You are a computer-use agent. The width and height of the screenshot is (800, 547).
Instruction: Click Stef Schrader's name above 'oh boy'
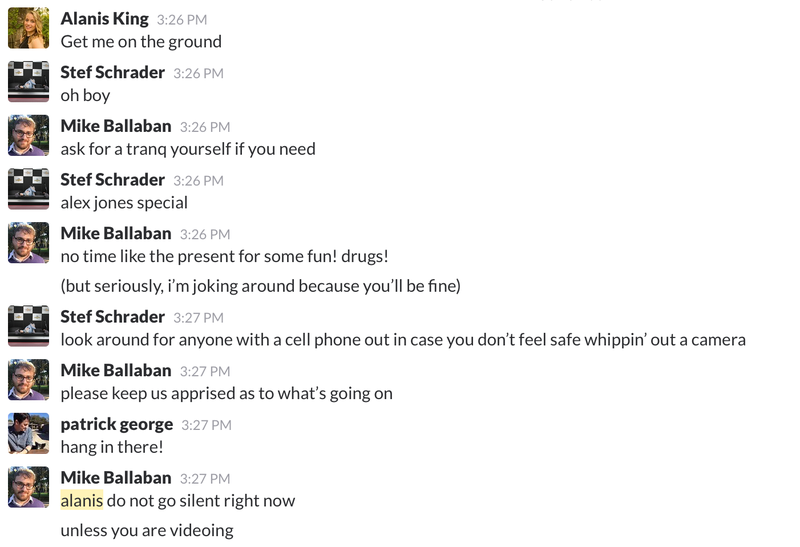113,72
